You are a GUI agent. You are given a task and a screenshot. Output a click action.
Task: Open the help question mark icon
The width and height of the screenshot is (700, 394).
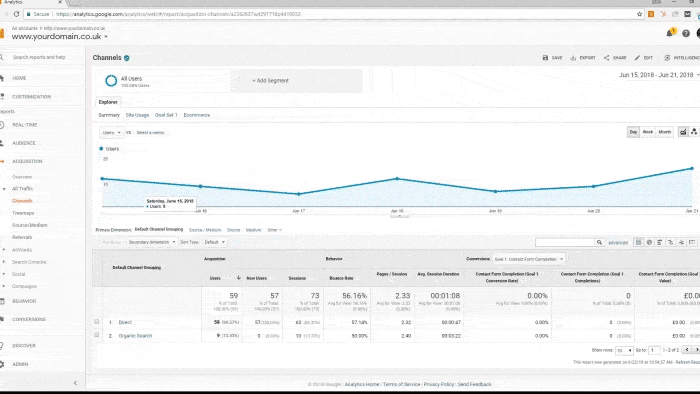(x=686, y=33)
